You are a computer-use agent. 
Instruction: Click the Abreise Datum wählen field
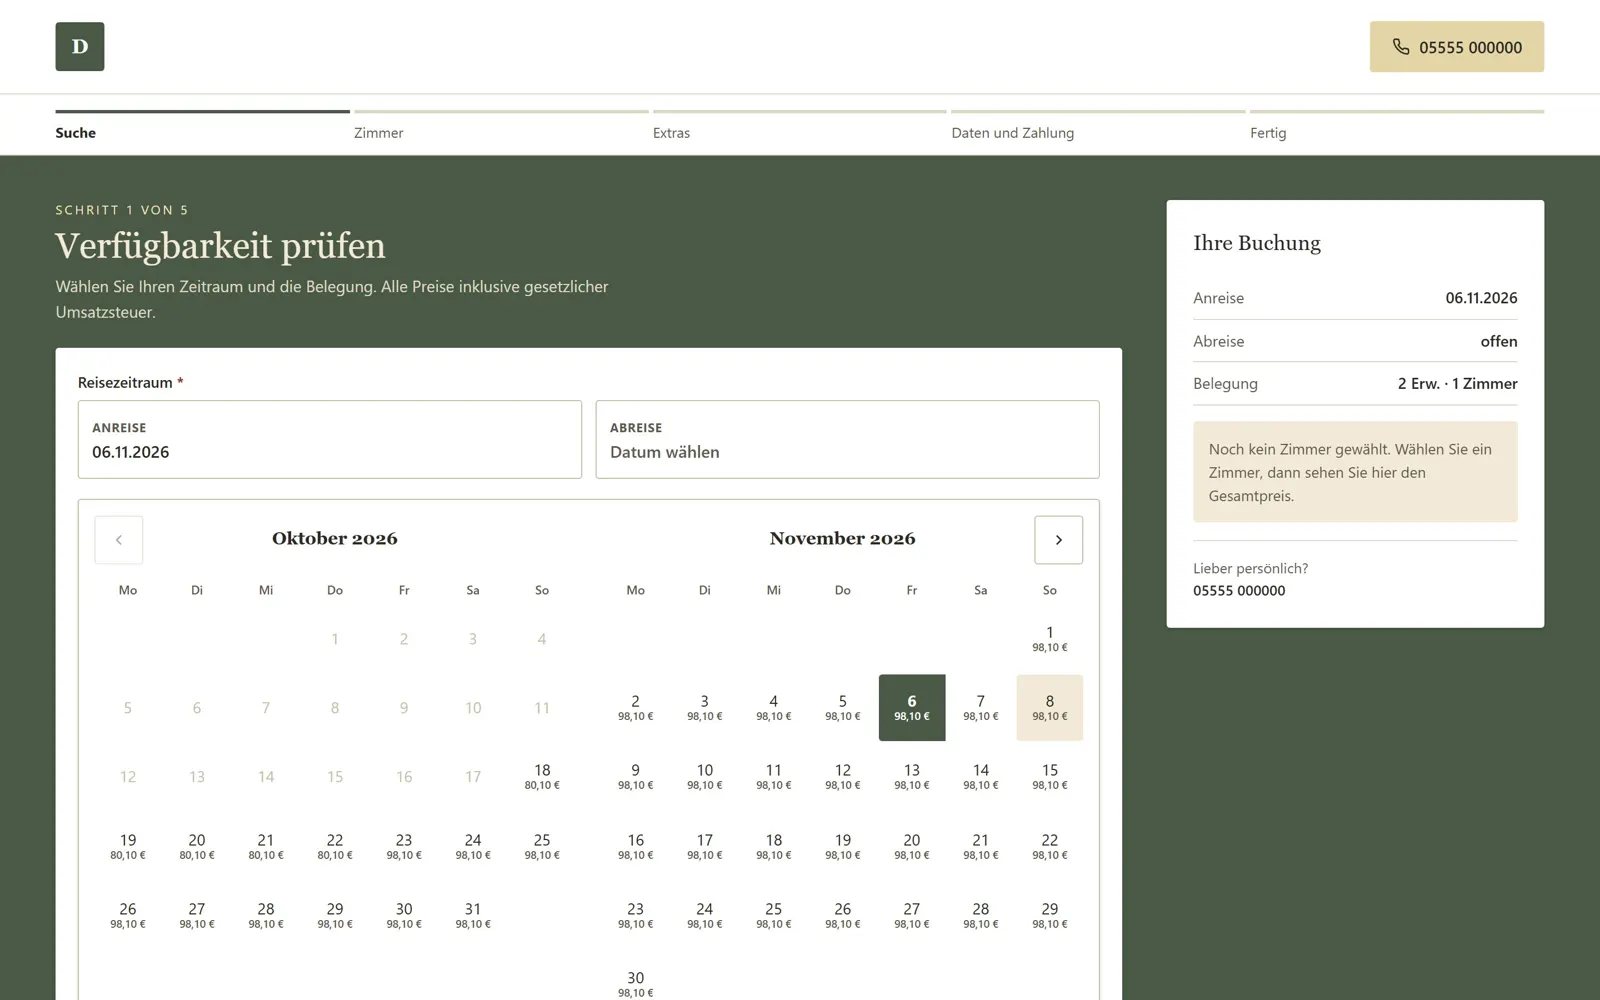848,440
